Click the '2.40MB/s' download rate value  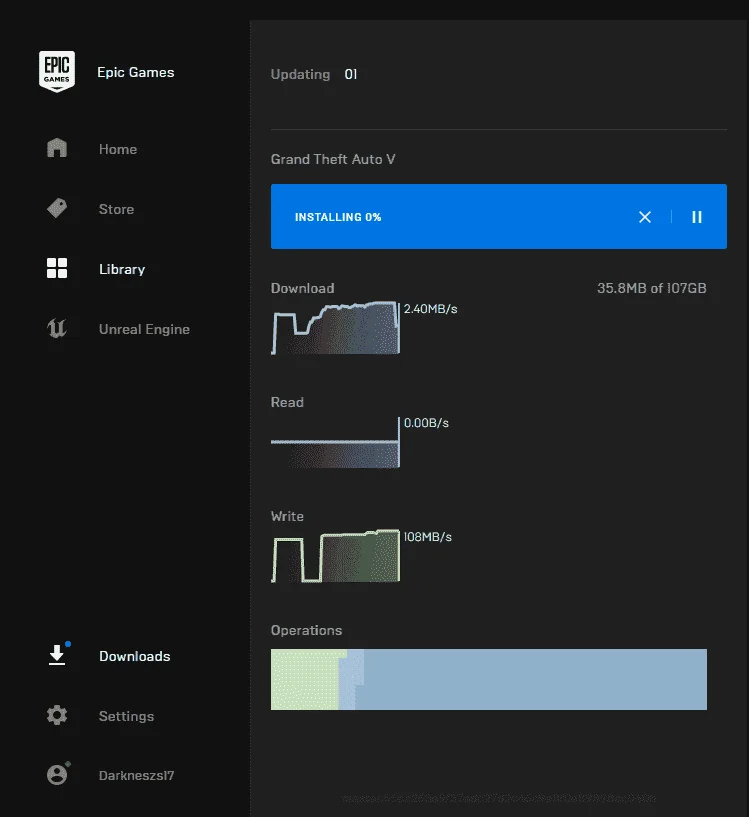click(x=431, y=309)
